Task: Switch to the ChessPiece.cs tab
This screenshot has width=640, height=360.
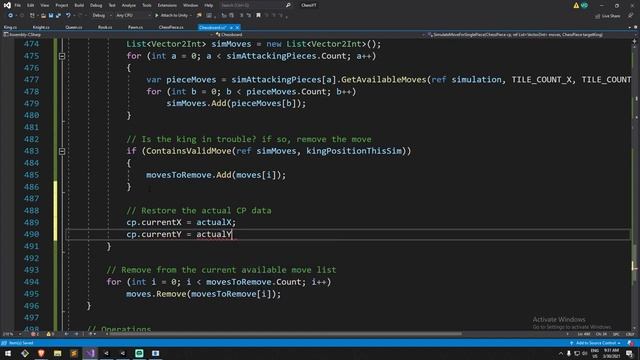Action: tap(171, 27)
